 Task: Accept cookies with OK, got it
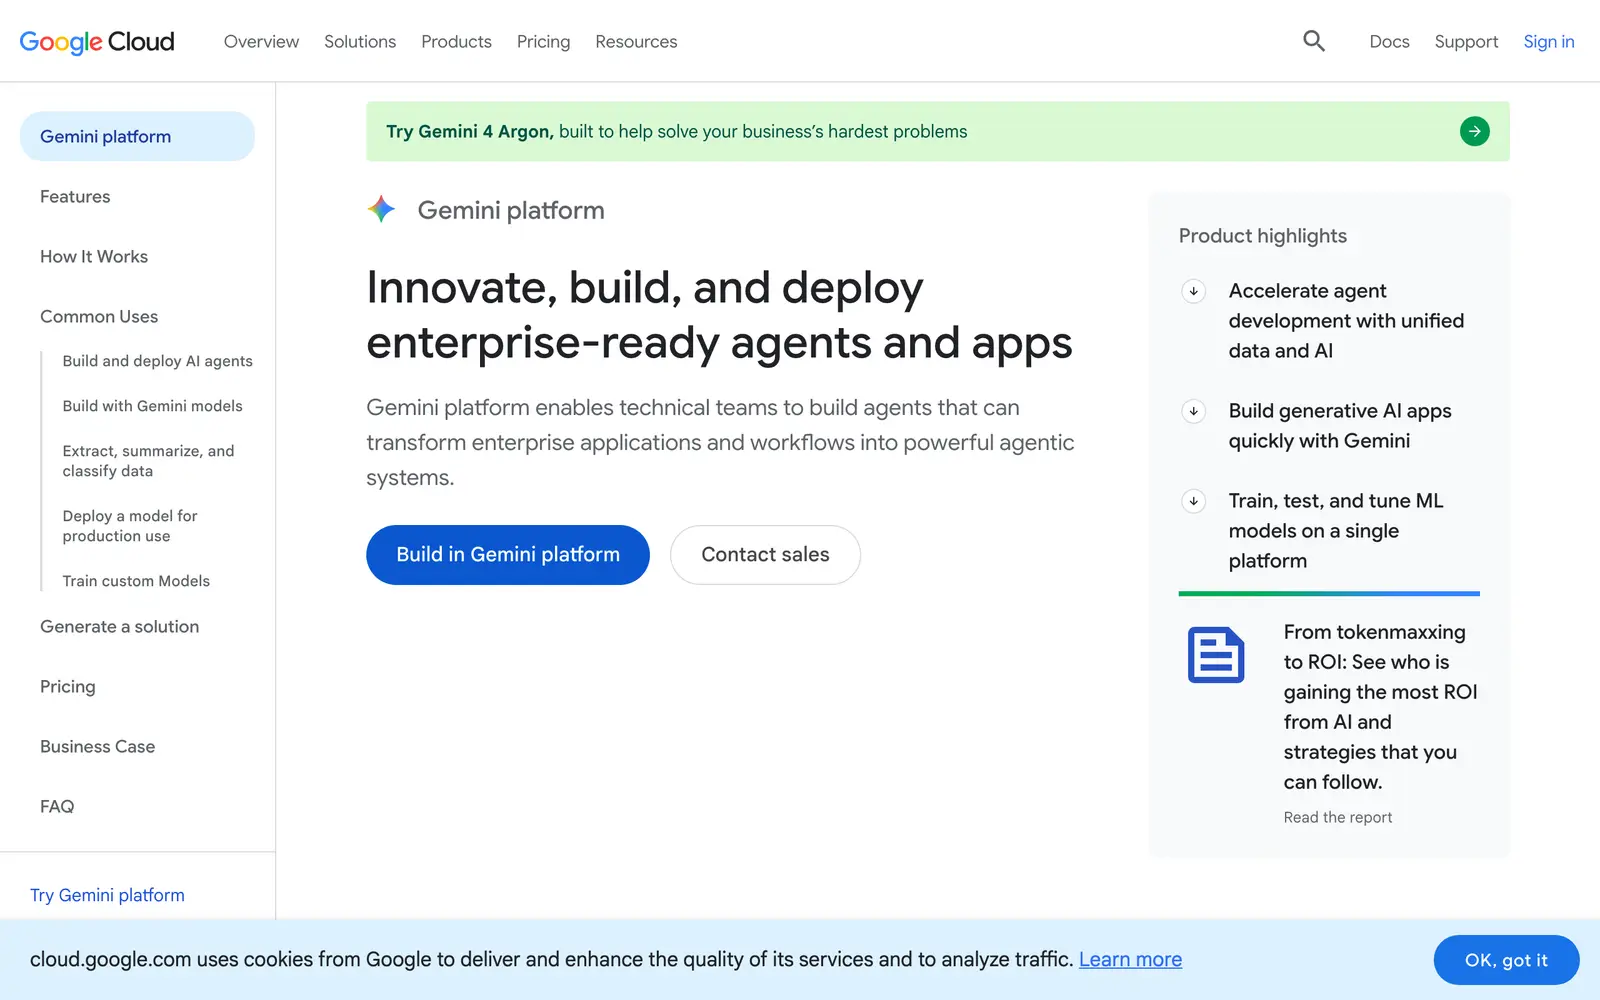click(1506, 960)
